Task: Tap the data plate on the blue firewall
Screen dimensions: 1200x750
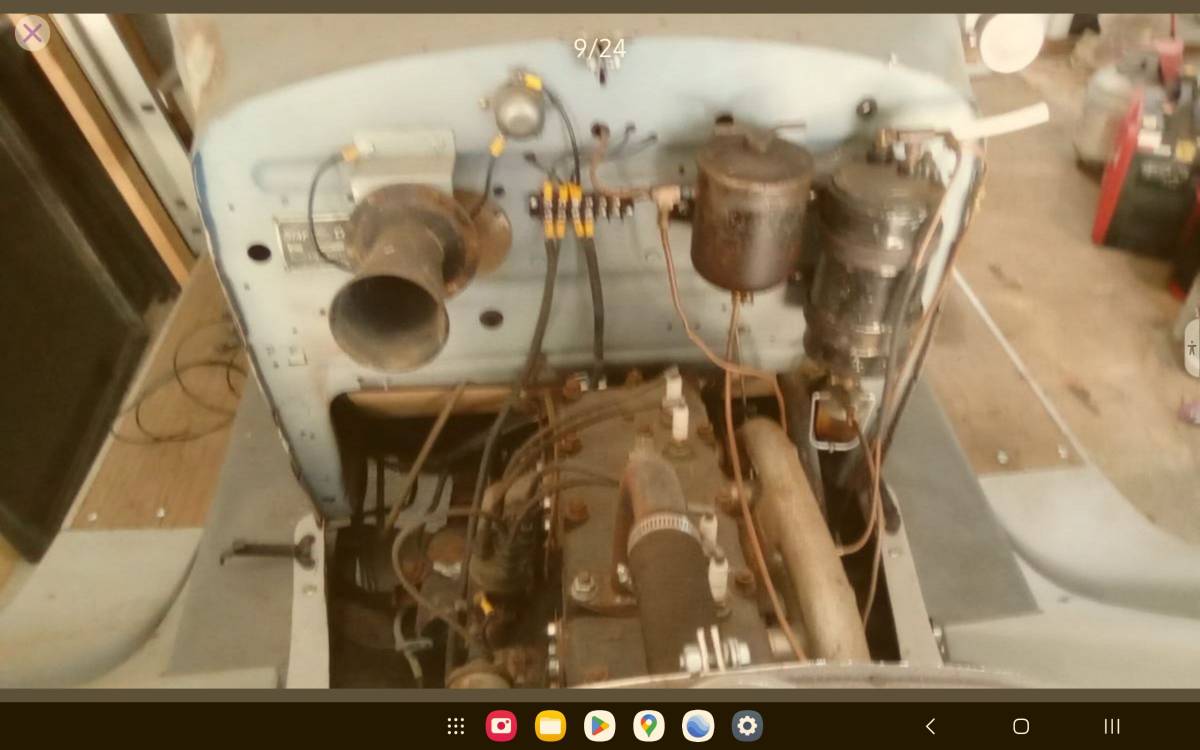Action: (310, 243)
